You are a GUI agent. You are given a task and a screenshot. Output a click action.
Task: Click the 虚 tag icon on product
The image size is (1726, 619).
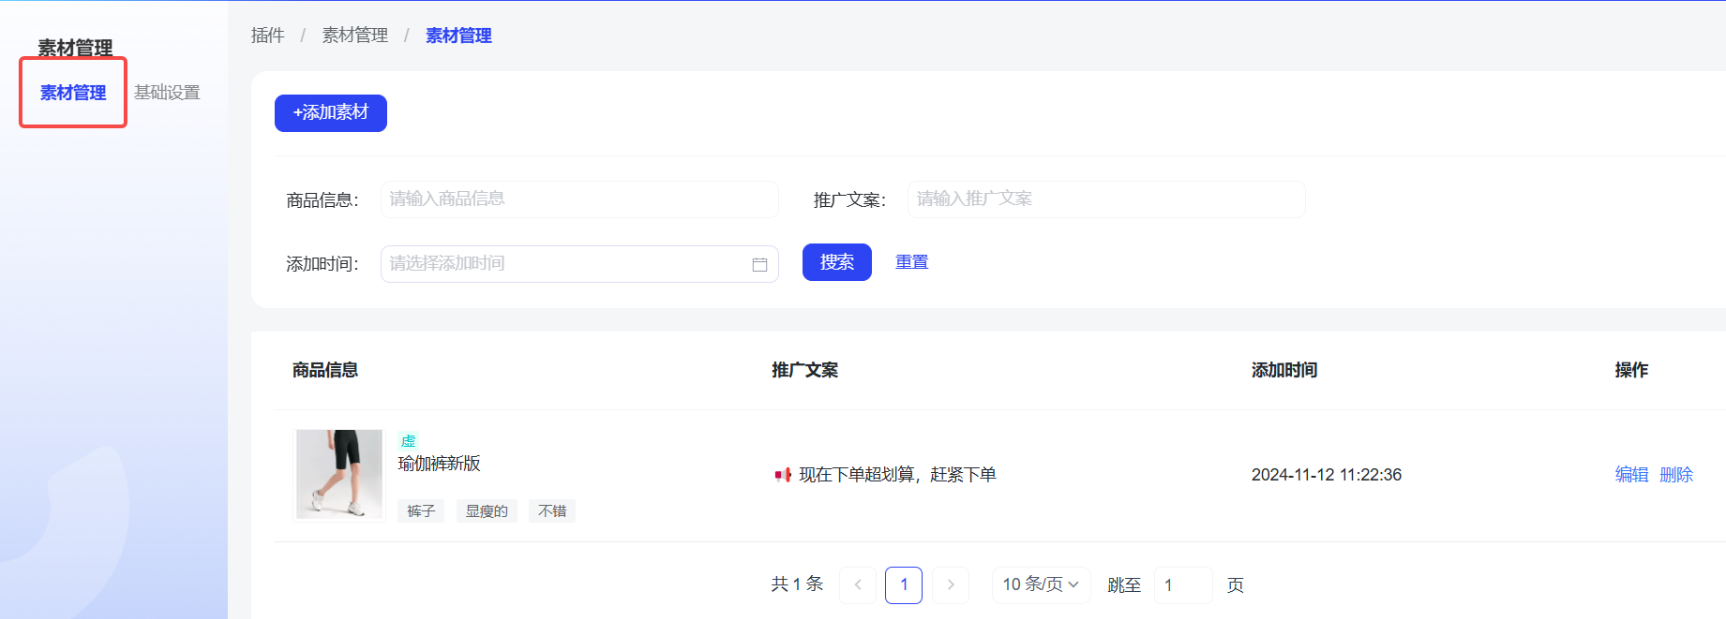pyautogui.click(x=408, y=441)
